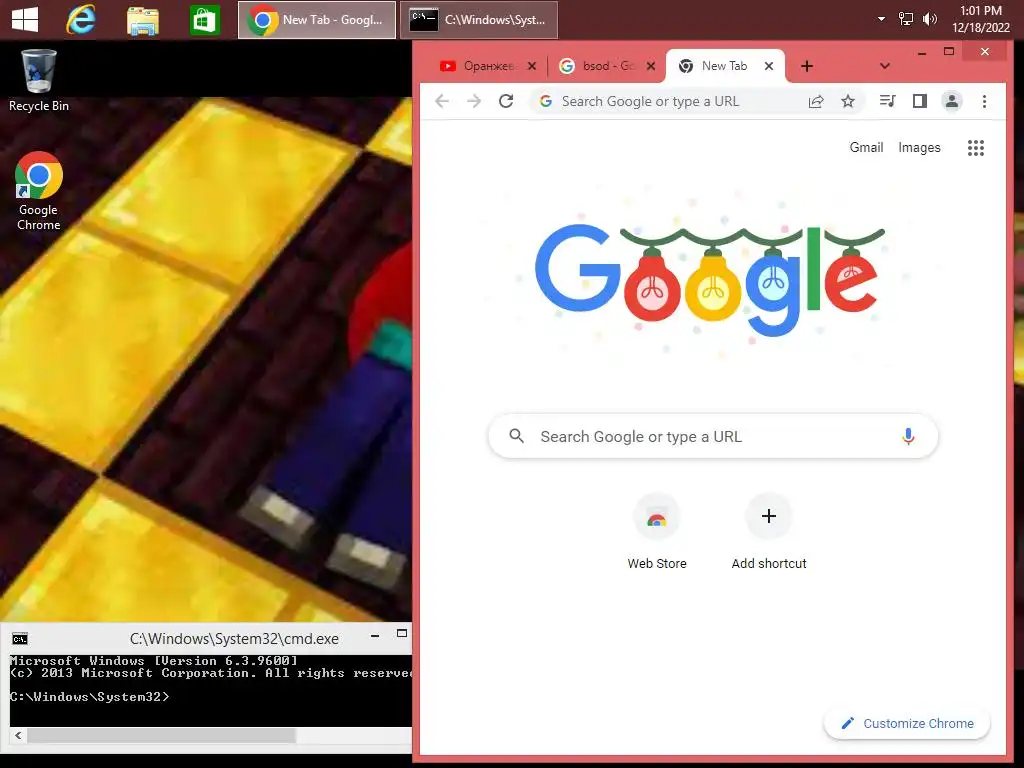Open network status tray icon
The width and height of the screenshot is (1024, 768).
click(x=905, y=19)
